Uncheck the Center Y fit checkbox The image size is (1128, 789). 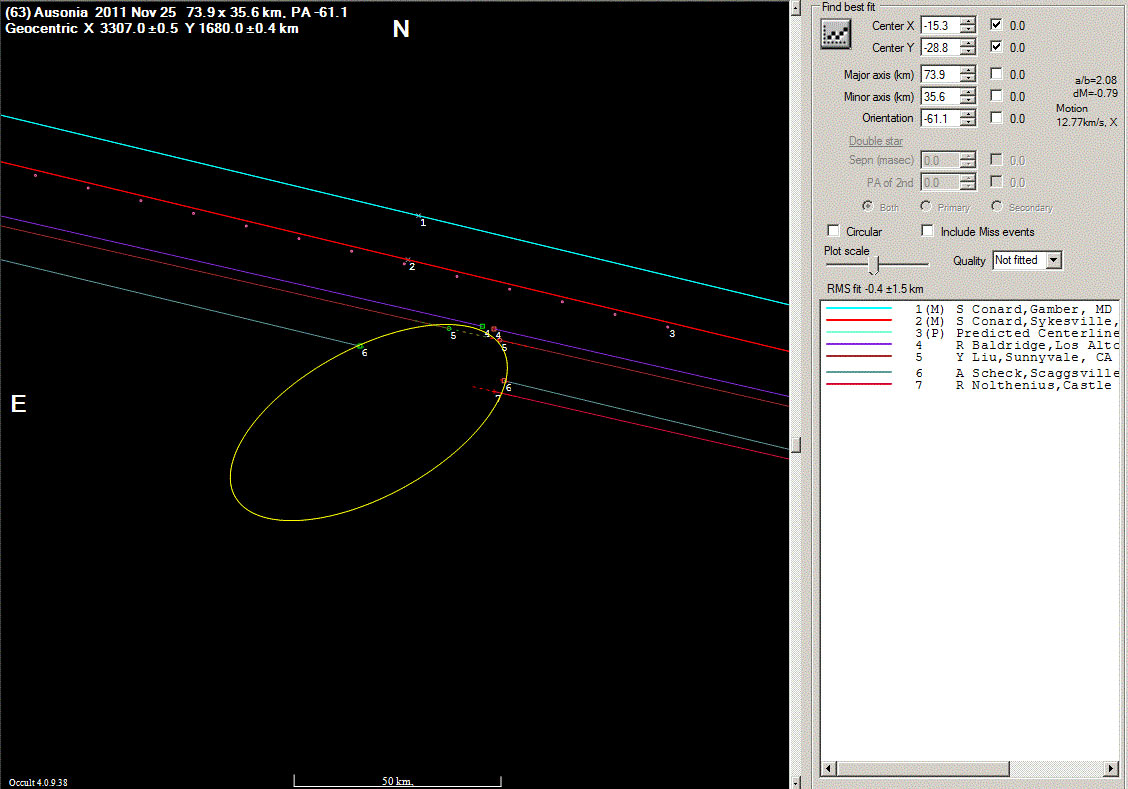(x=996, y=47)
